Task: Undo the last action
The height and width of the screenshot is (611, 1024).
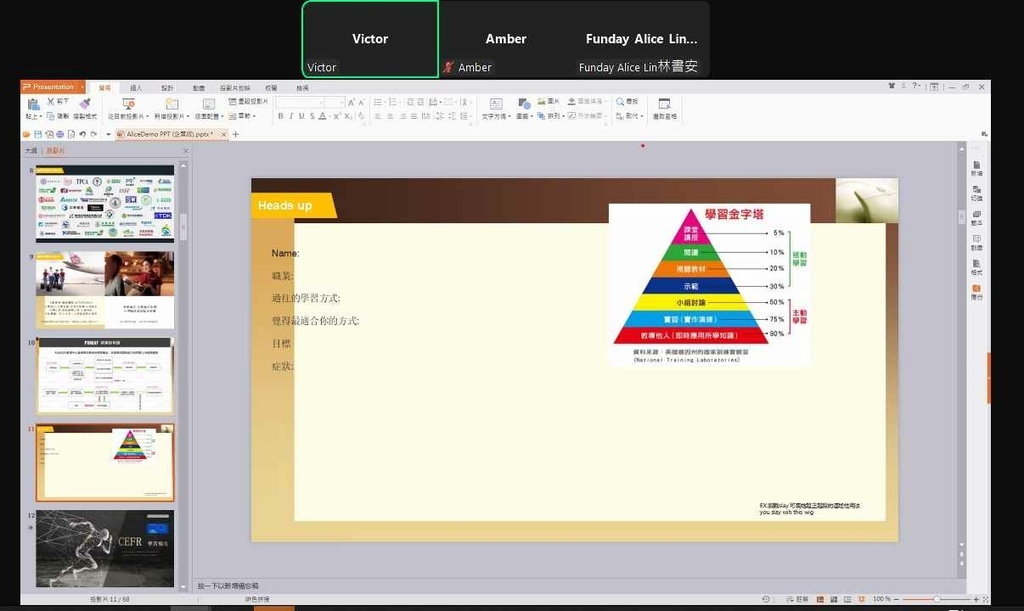Action: pyautogui.click(x=82, y=134)
